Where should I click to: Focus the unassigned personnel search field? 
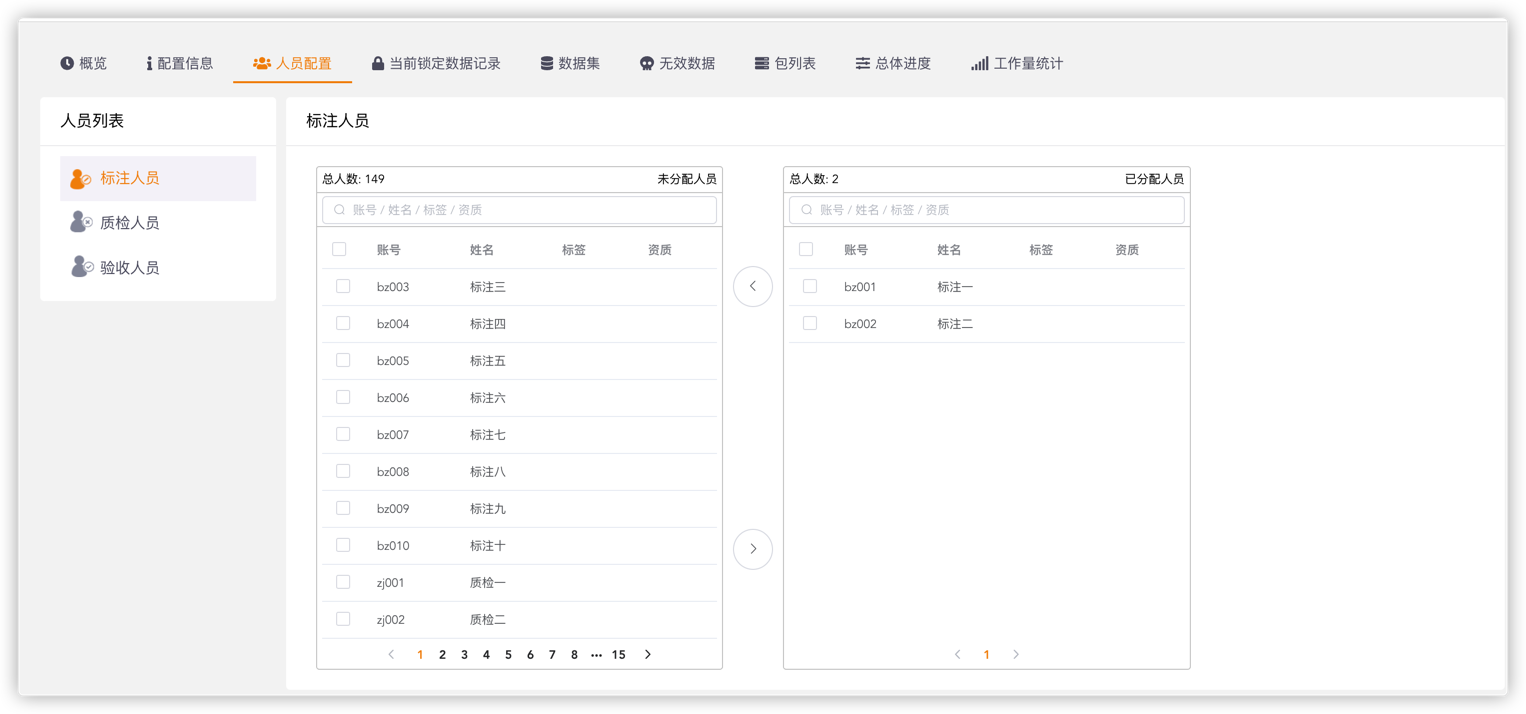(519, 210)
